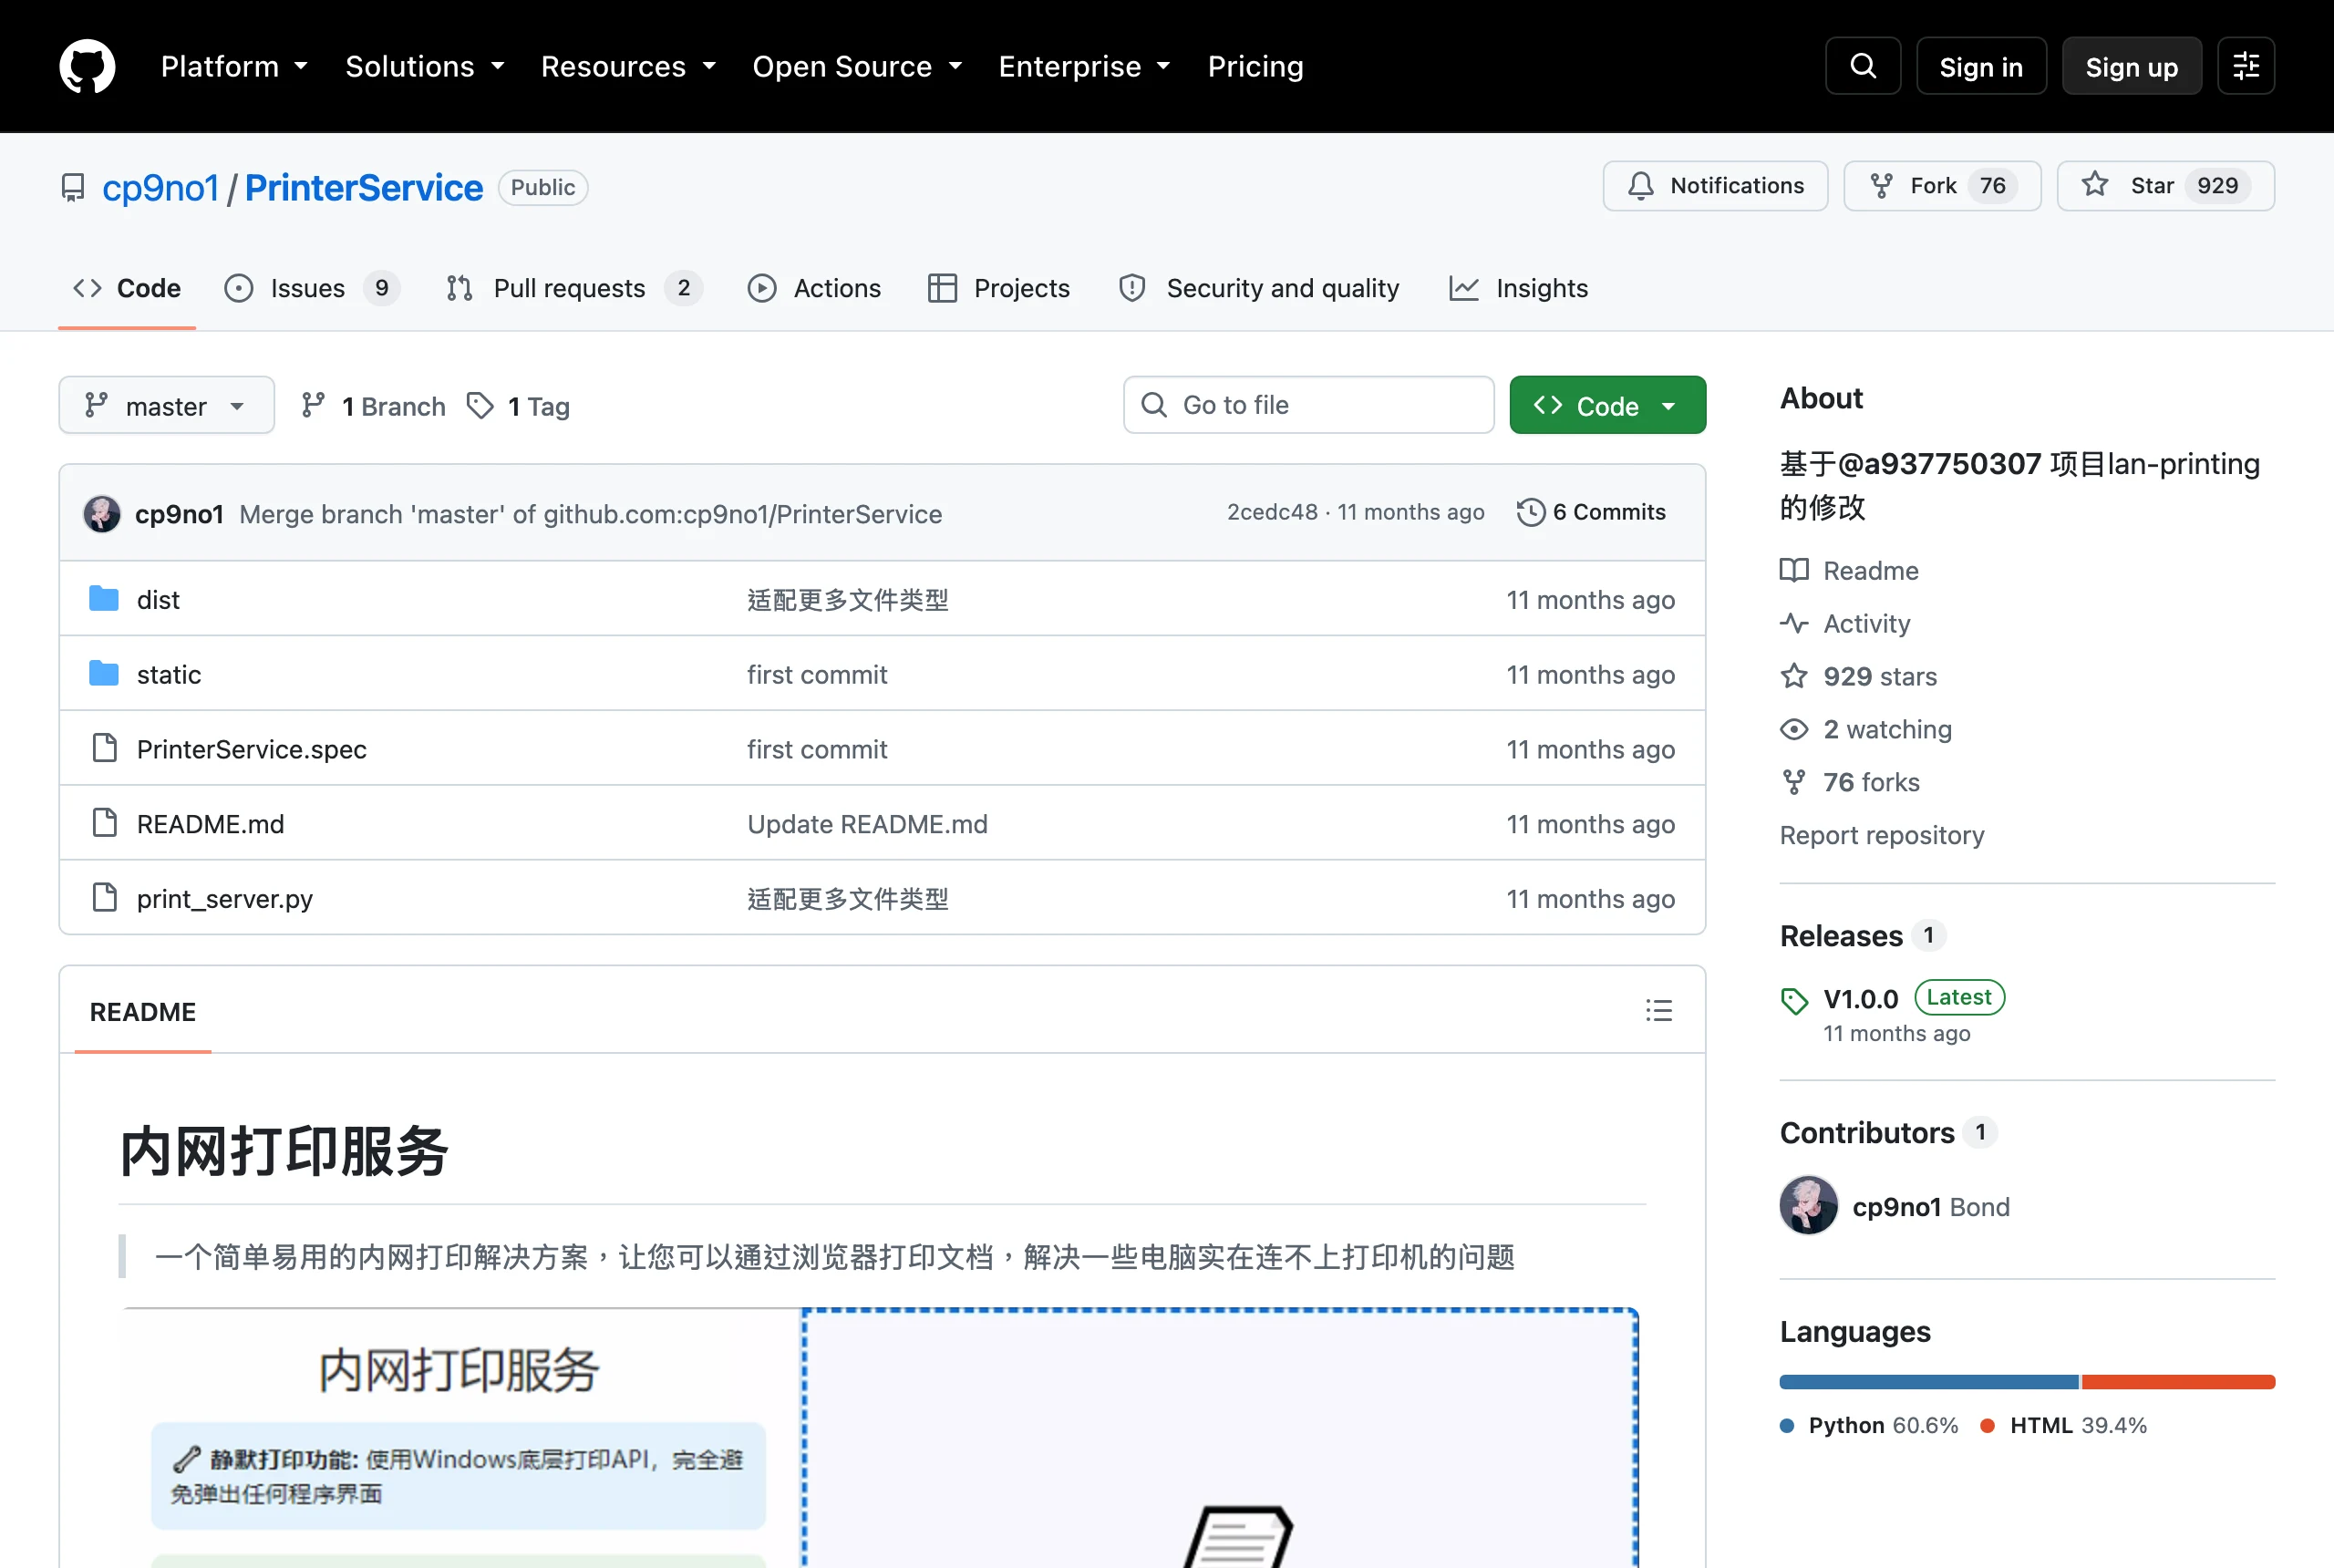Go to the Projects tab
Image resolution: width=2334 pixels, height=1568 pixels.
[999, 289]
